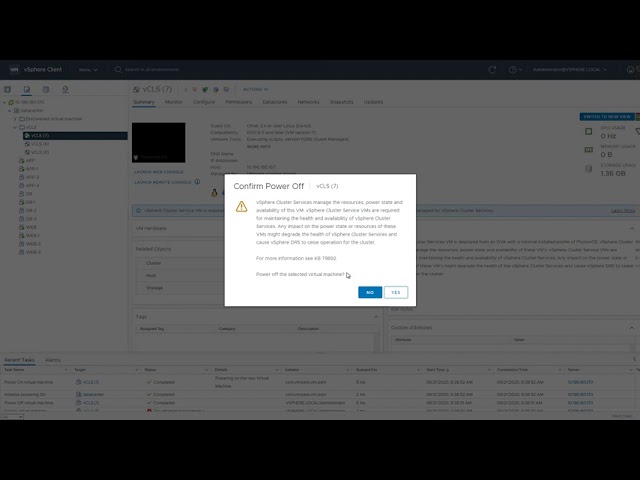The width and height of the screenshot is (640, 480).
Task: Click the search magnifier icon
Action: pyautogui.click(x=118, y=70)
